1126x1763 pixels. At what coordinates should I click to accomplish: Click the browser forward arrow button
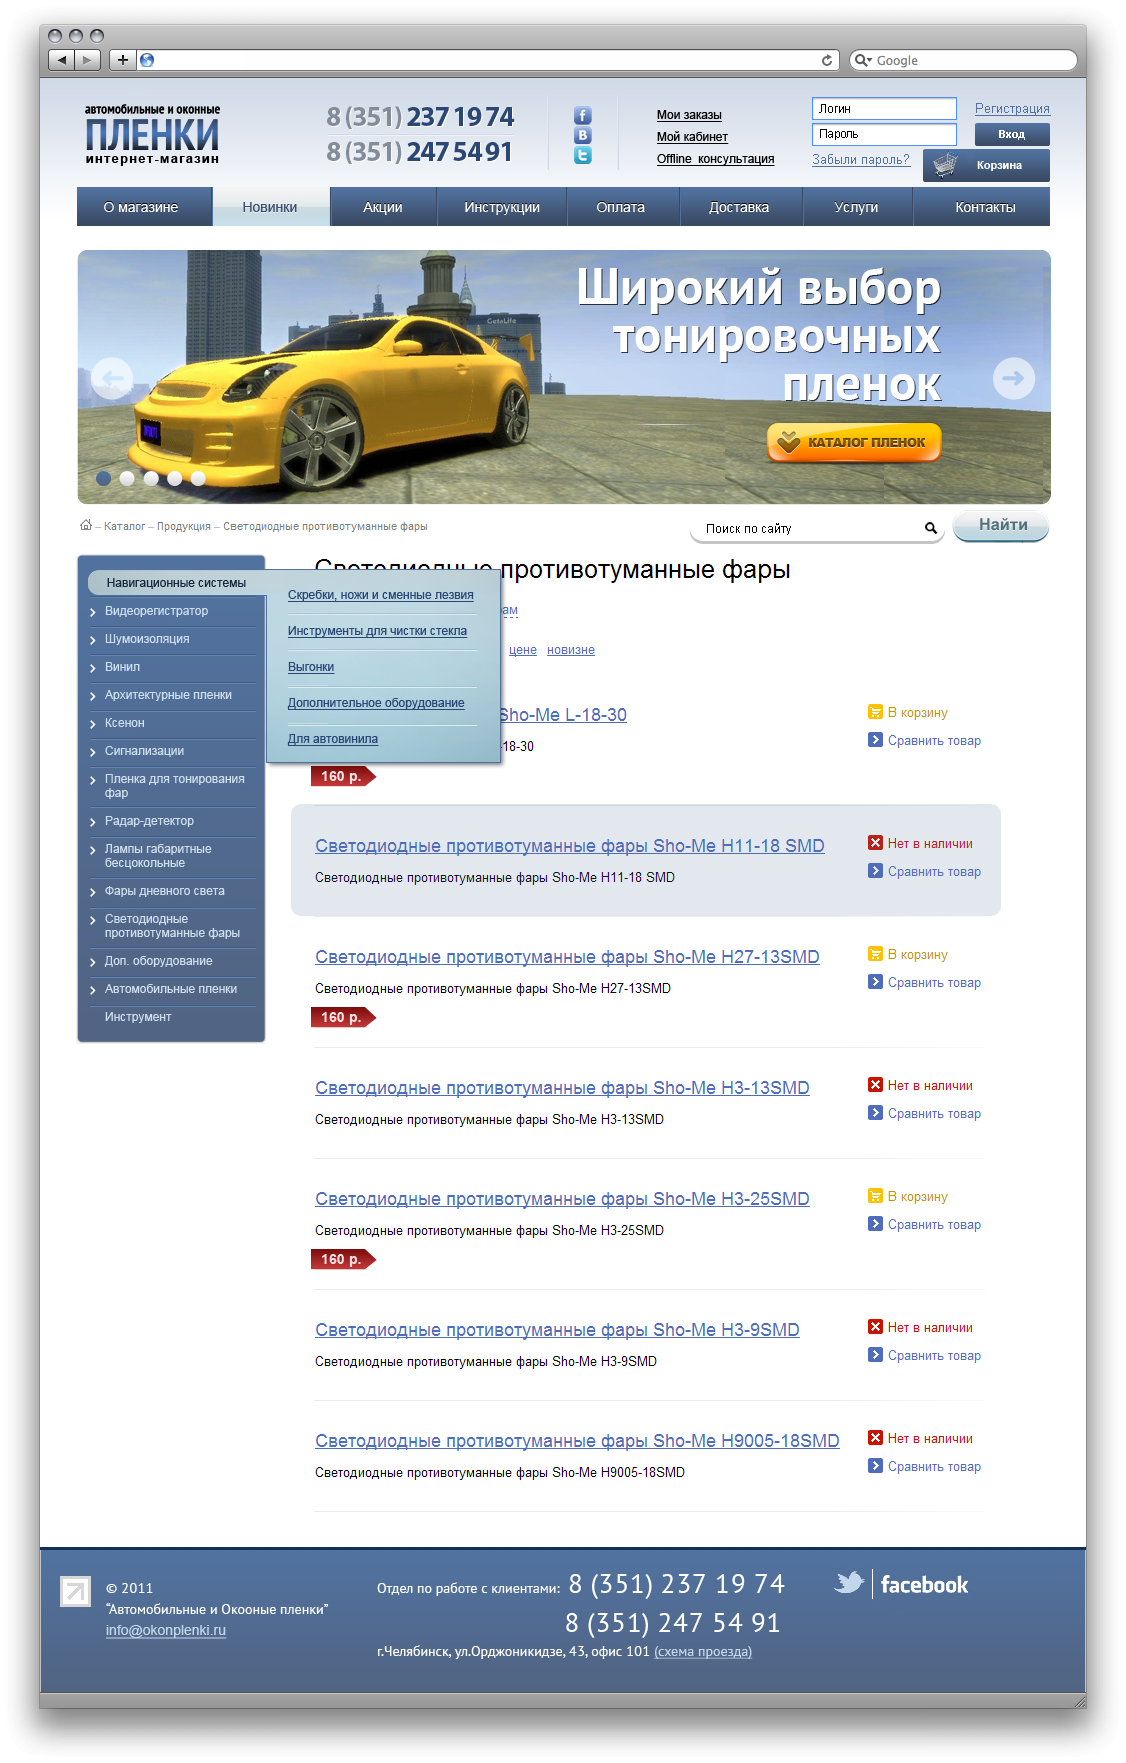pos(88,60)
